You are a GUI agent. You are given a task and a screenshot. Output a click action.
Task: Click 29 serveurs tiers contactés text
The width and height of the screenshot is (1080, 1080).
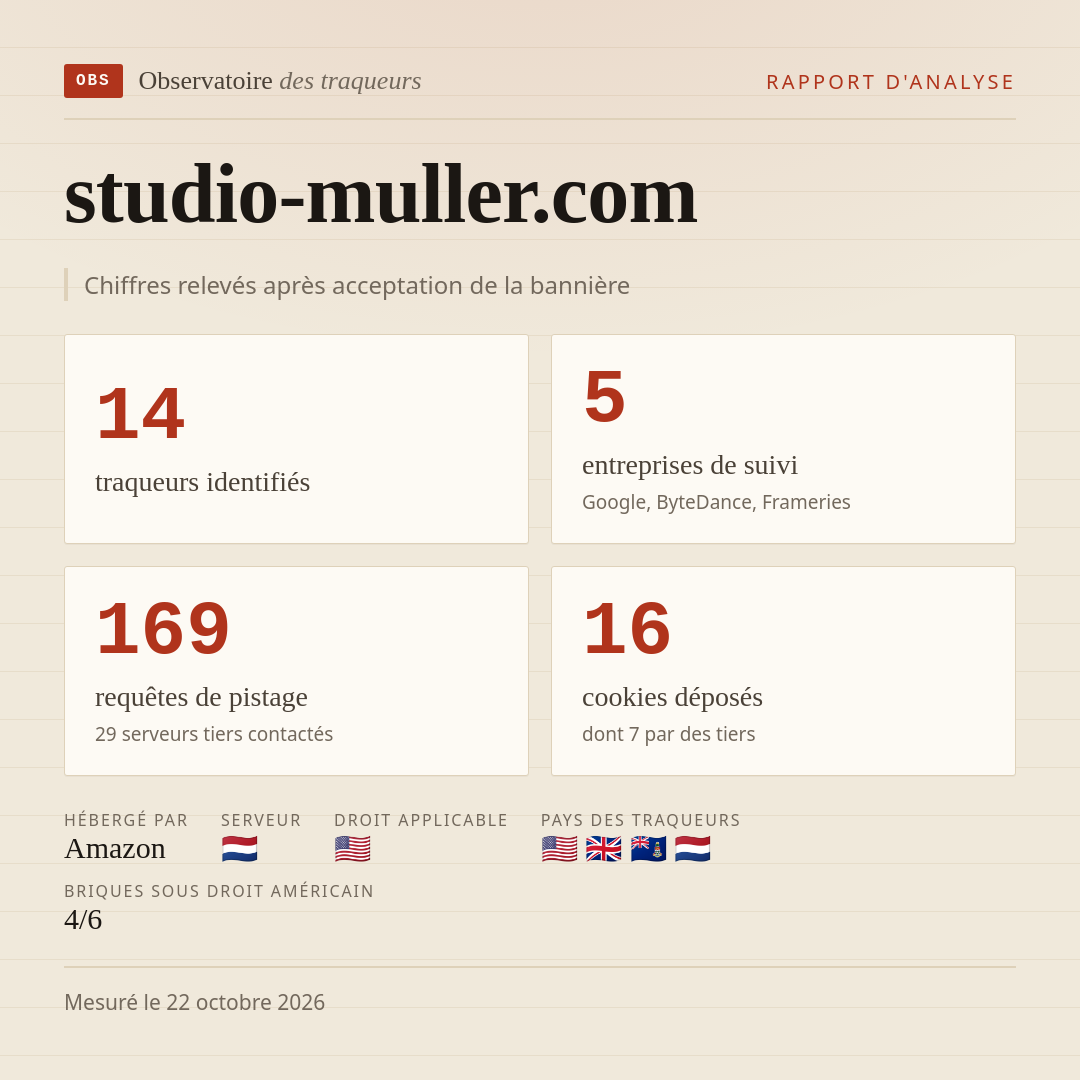coord(214,734)
